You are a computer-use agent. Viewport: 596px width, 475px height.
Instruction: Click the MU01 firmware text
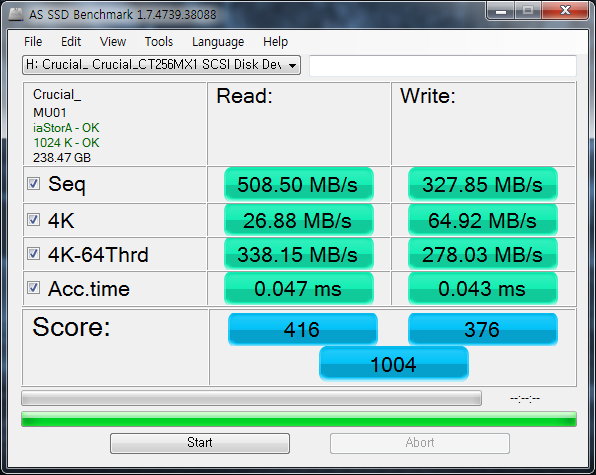coord(50,113)
